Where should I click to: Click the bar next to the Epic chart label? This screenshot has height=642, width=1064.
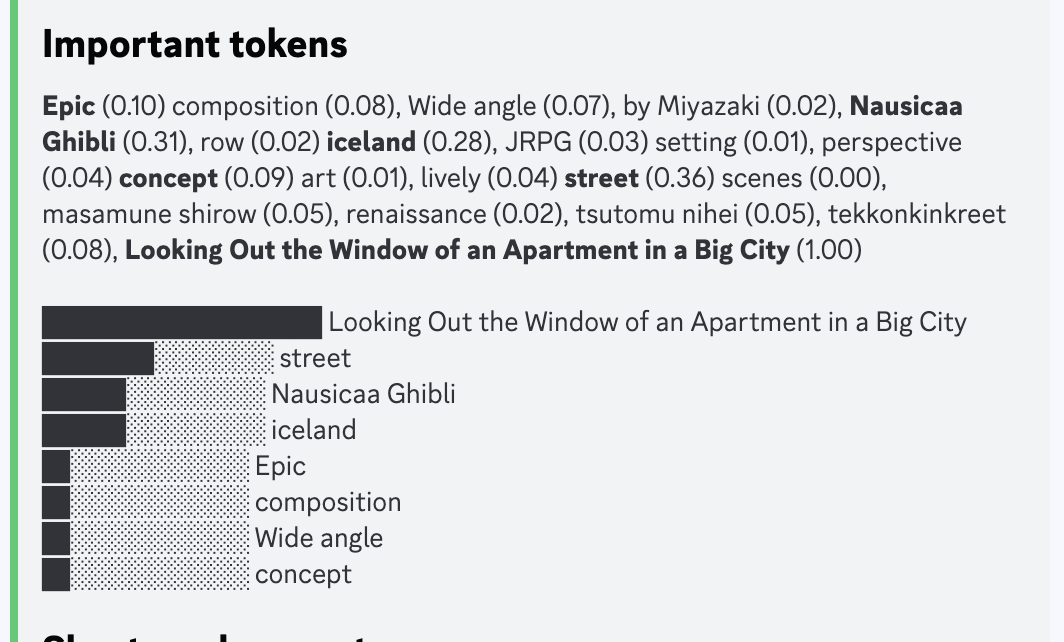point(56,466)
